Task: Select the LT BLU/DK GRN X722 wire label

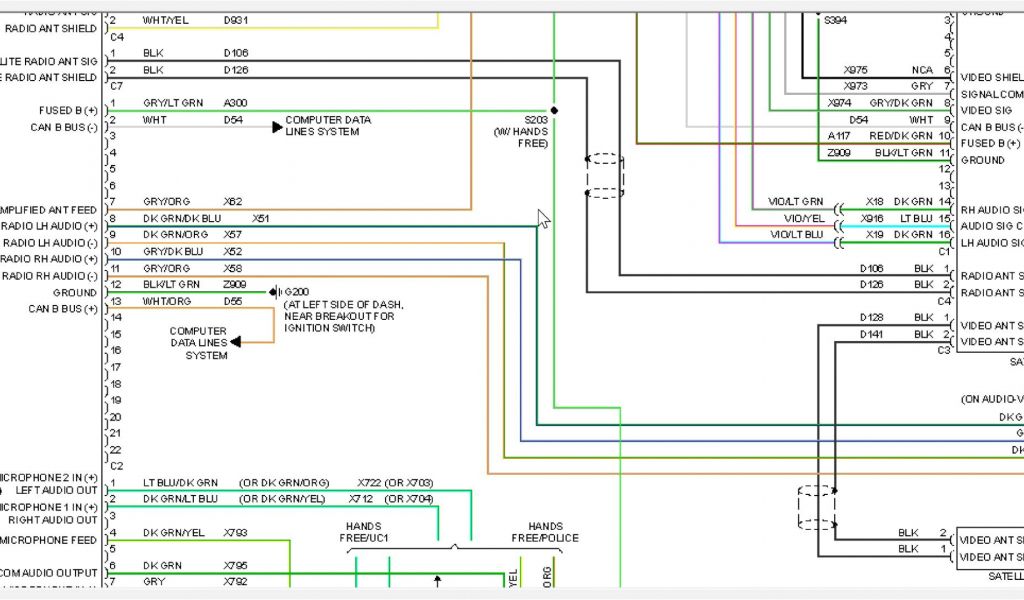Action: coord(180,482)
